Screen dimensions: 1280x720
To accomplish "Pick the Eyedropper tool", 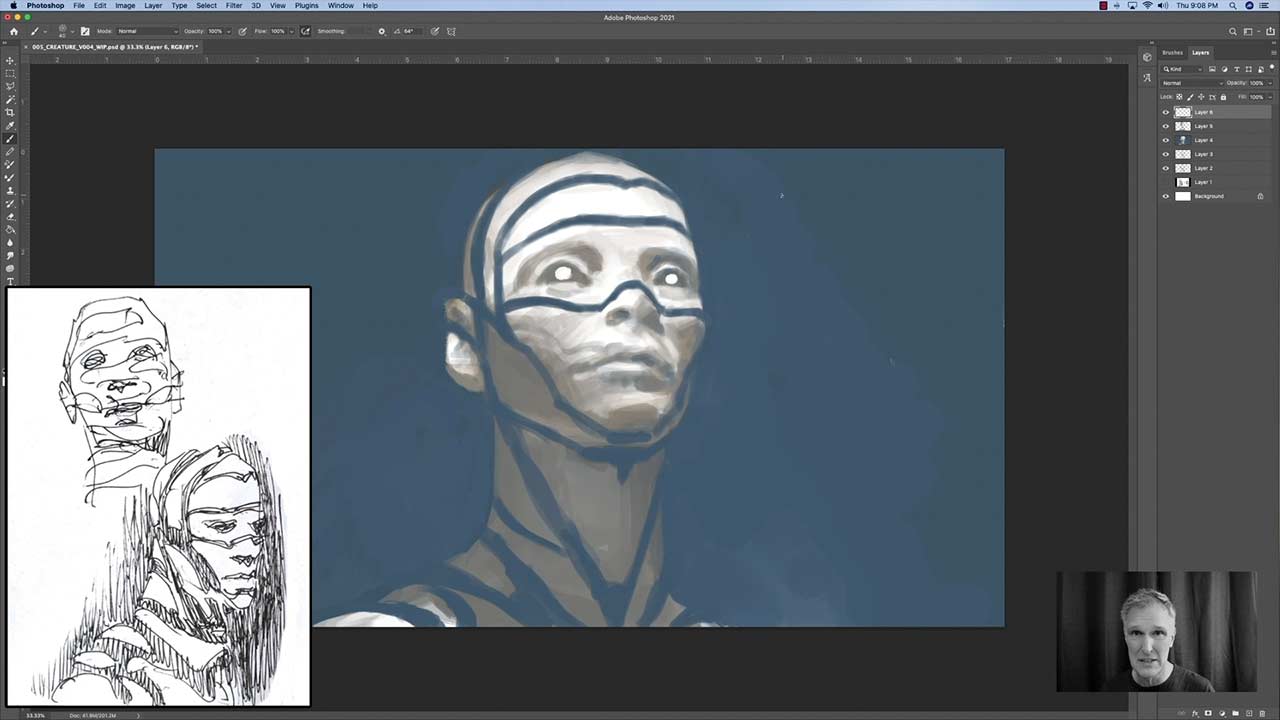I will pos(10,126).
